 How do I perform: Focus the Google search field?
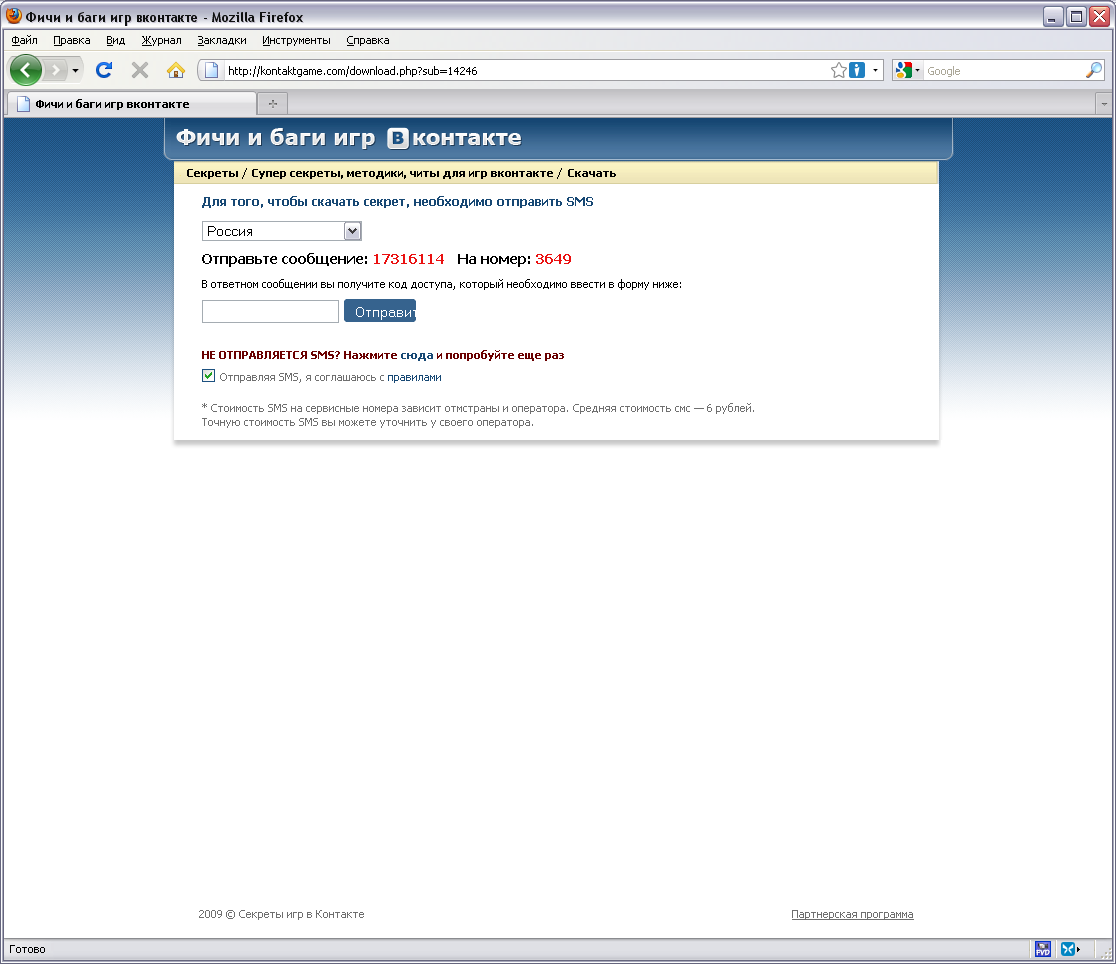1004,70
